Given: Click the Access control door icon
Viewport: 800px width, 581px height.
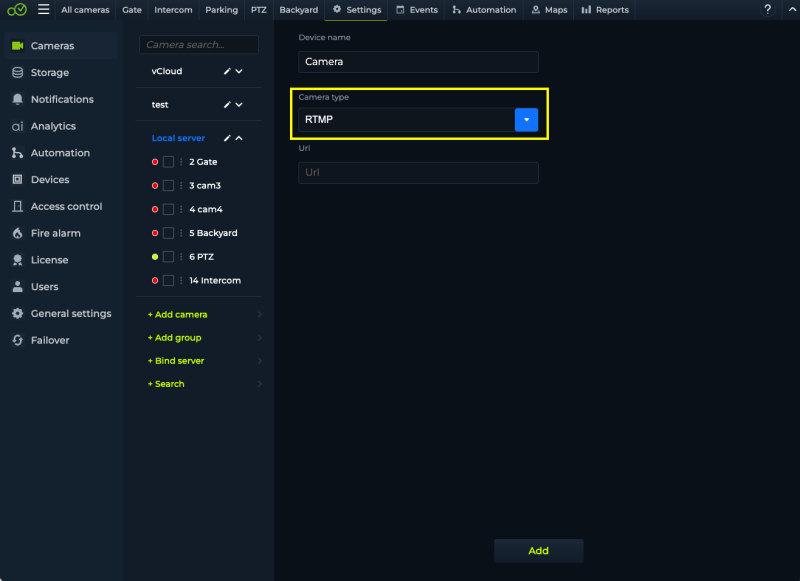Looking at the screenshot, I should point(17,206).
